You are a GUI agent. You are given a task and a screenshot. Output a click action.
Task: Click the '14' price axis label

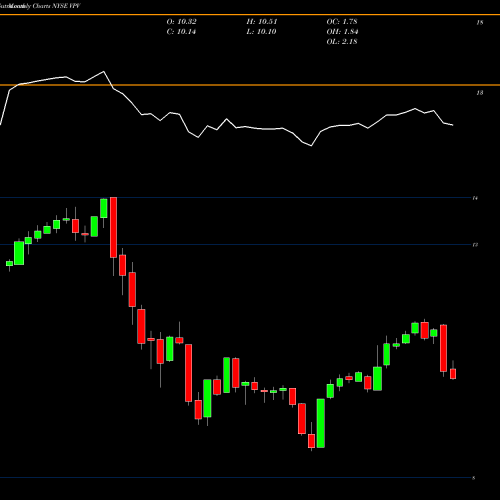pos(475,198)
